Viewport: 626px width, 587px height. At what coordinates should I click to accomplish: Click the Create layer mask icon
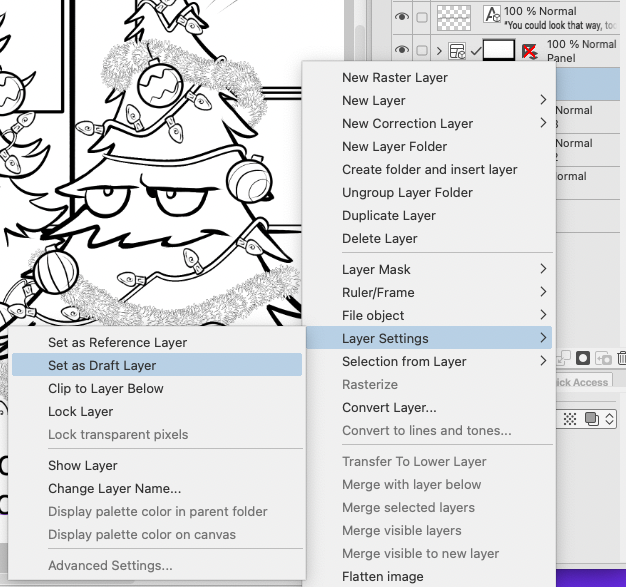pos(582,358)
